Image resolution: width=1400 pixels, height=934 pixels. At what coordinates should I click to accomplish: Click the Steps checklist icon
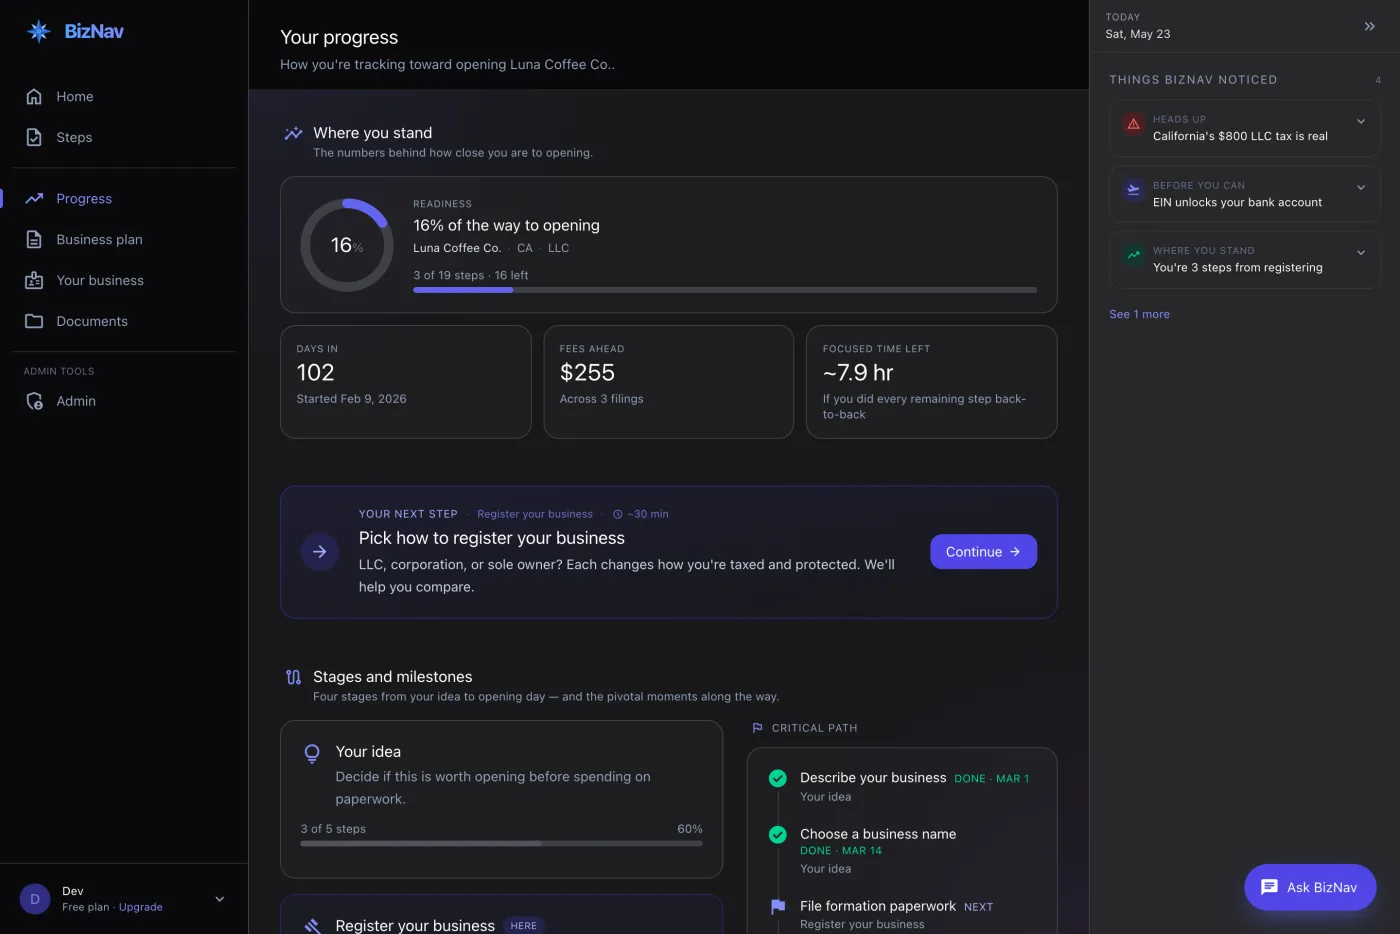[x=34, y=137]
